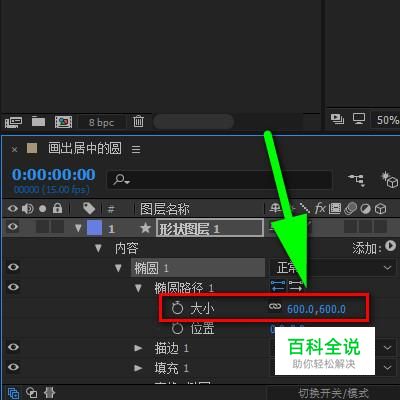400x400 pixels.
Task: Click the lock column header icon
Action: pyautogui.click(x=57, y=208)
